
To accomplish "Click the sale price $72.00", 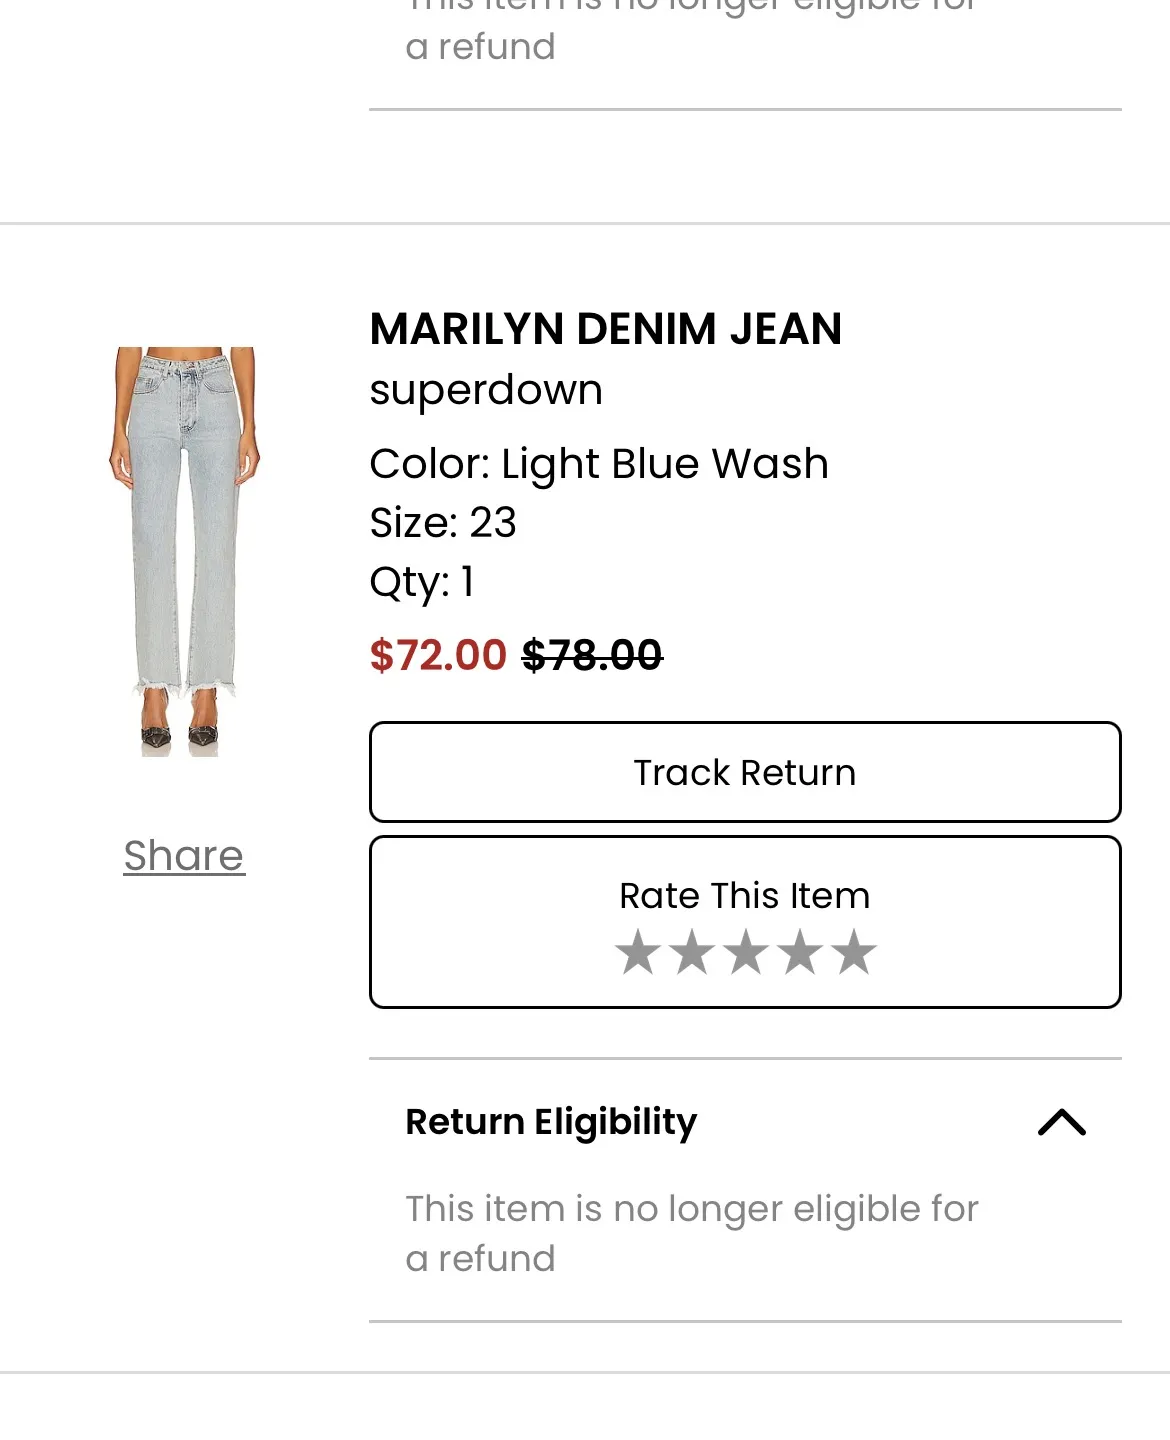I will (x=438, y=655).
